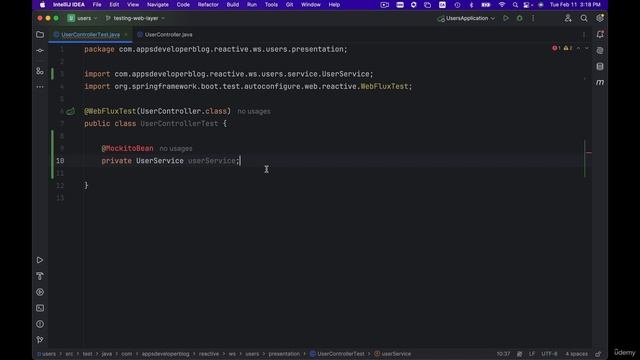Open more run actions menu
The width and height of the screenshot is (640, 360).
[x=533, y=18]
